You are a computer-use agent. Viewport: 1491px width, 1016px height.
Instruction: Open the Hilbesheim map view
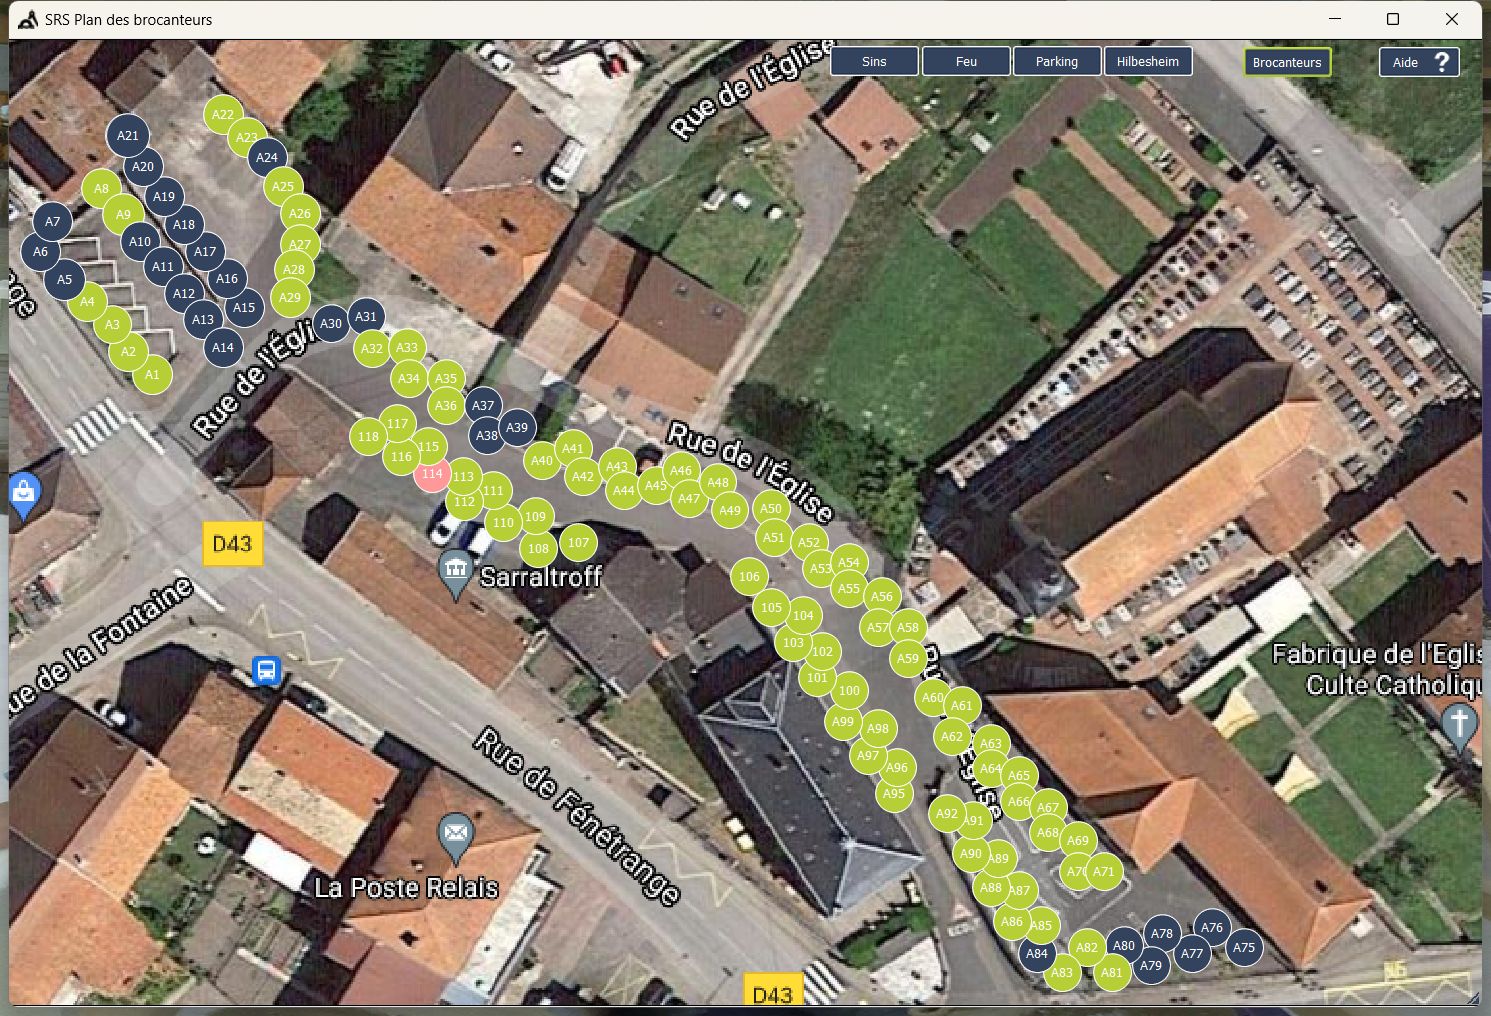1148,61
